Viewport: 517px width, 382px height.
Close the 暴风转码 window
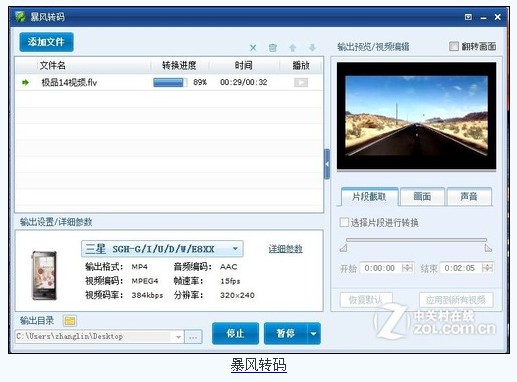click(497, 17)
